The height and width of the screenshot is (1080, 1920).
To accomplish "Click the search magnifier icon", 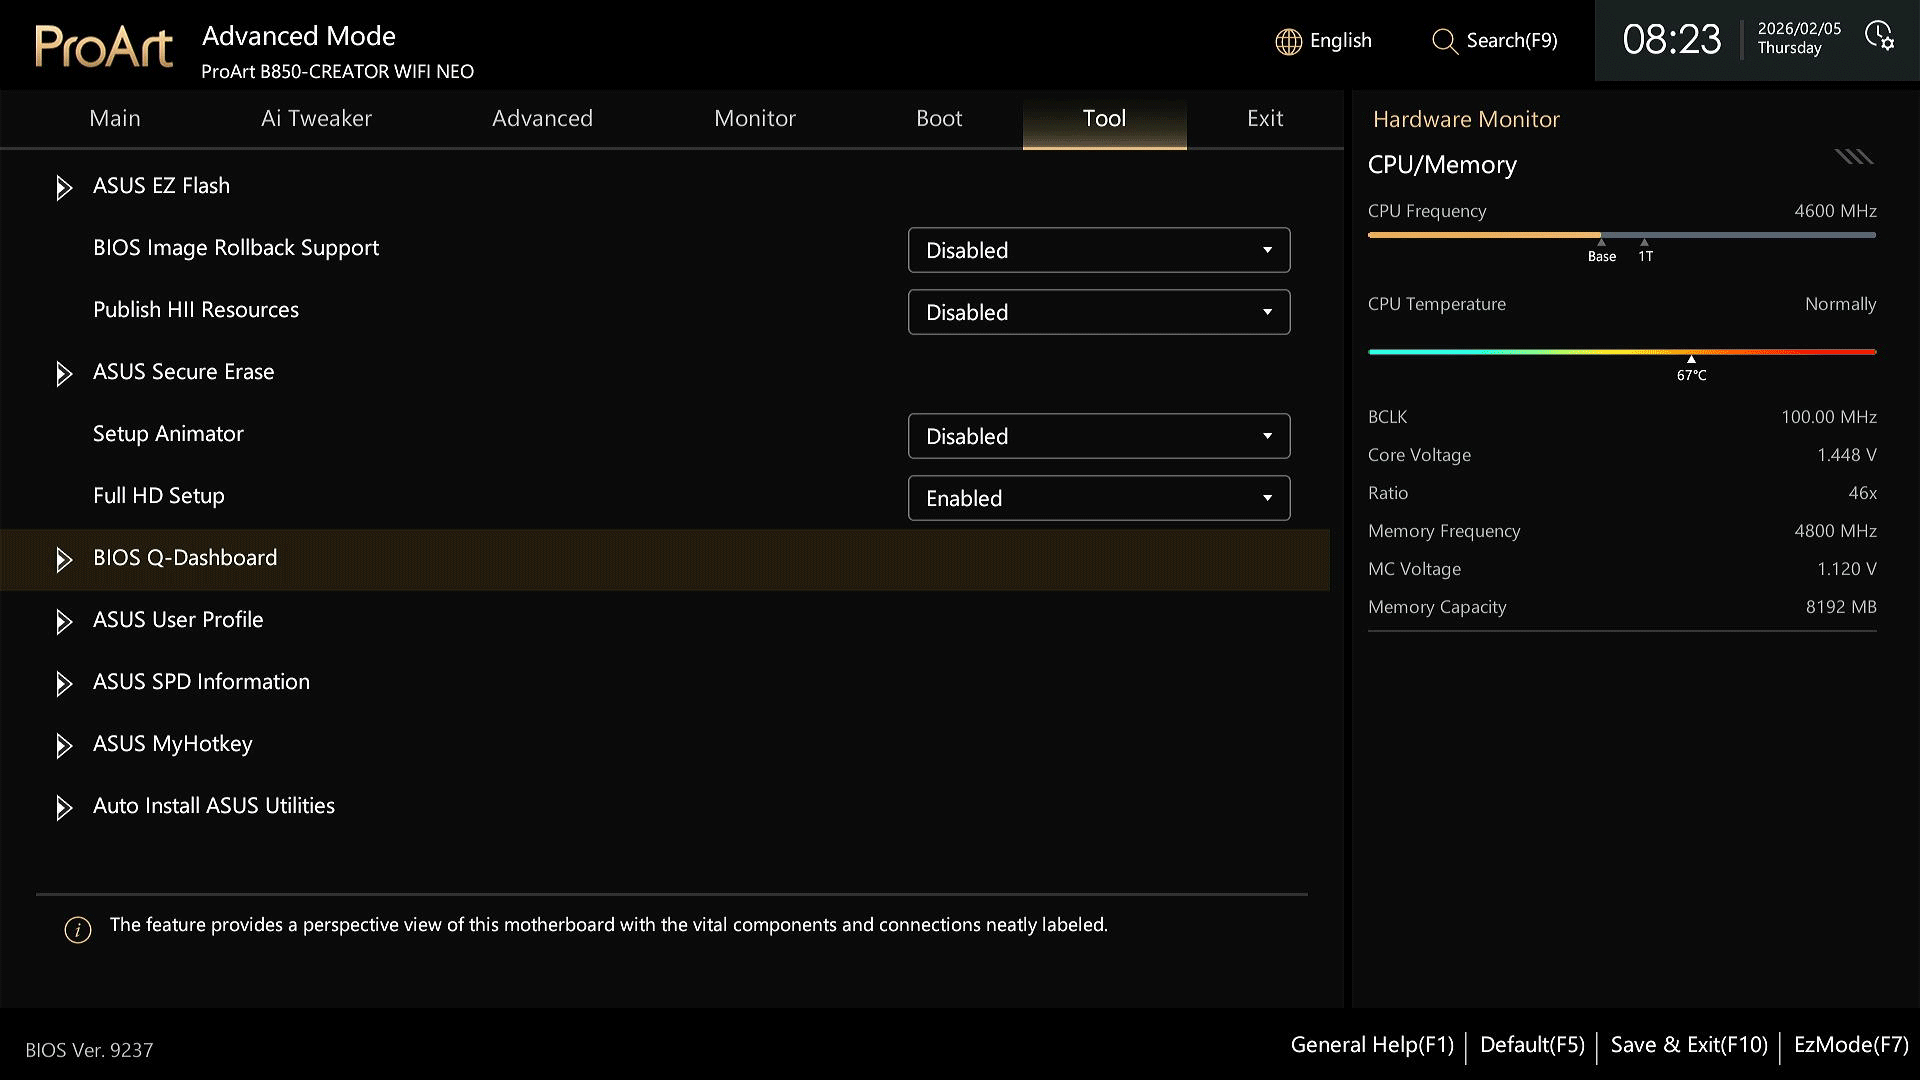I will (x=1444, y=41).
